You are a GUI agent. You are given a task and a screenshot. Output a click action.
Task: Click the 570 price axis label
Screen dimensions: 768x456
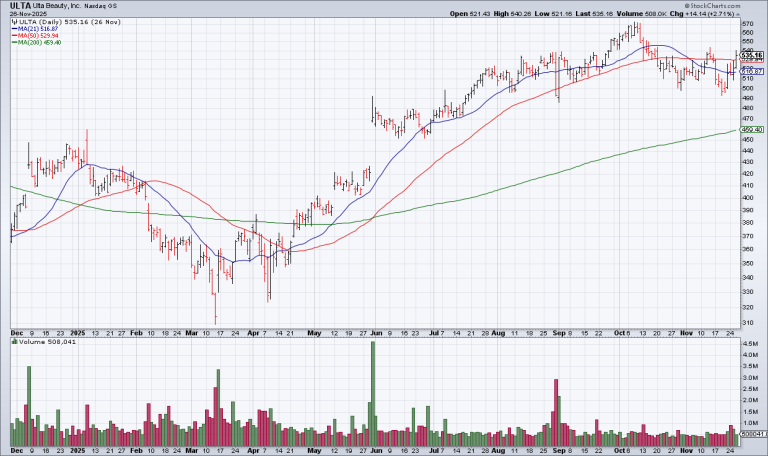[748, 24]
